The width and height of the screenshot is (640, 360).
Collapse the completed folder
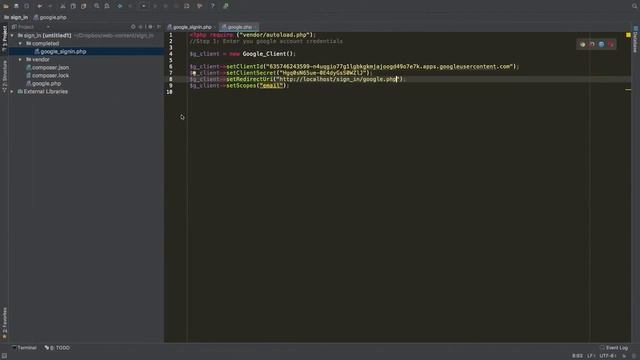click(x=20, y=43)
